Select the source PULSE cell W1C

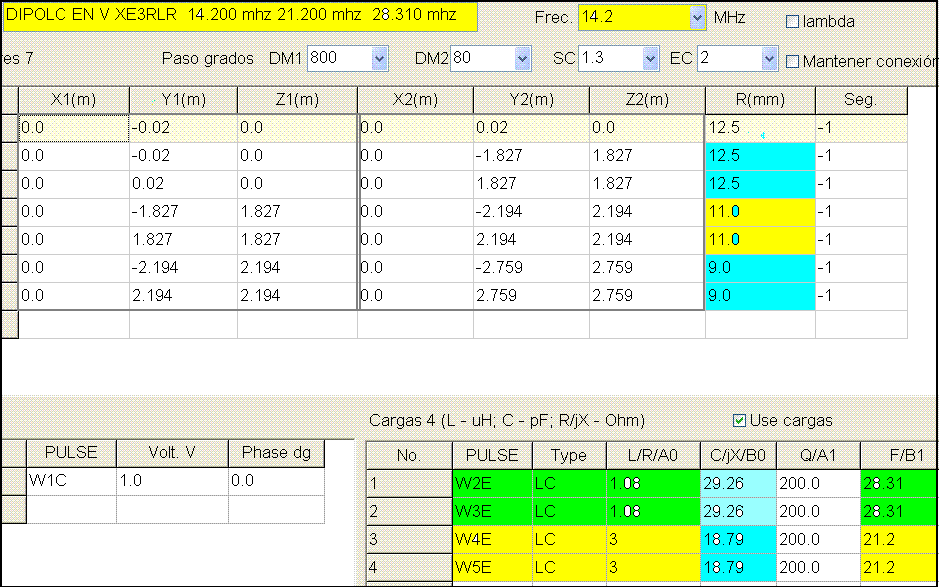point(71,481)
